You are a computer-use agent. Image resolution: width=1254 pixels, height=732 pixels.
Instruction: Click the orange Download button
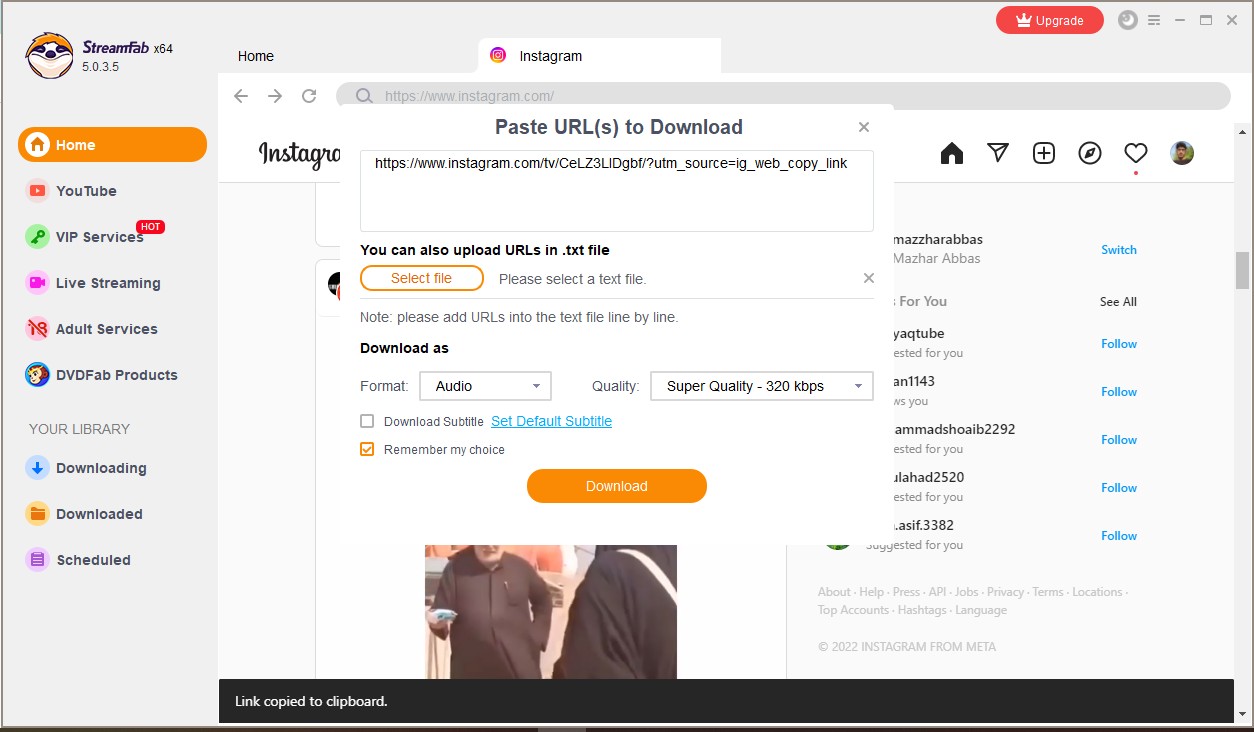pyautogui.click(x=617, y=486)
